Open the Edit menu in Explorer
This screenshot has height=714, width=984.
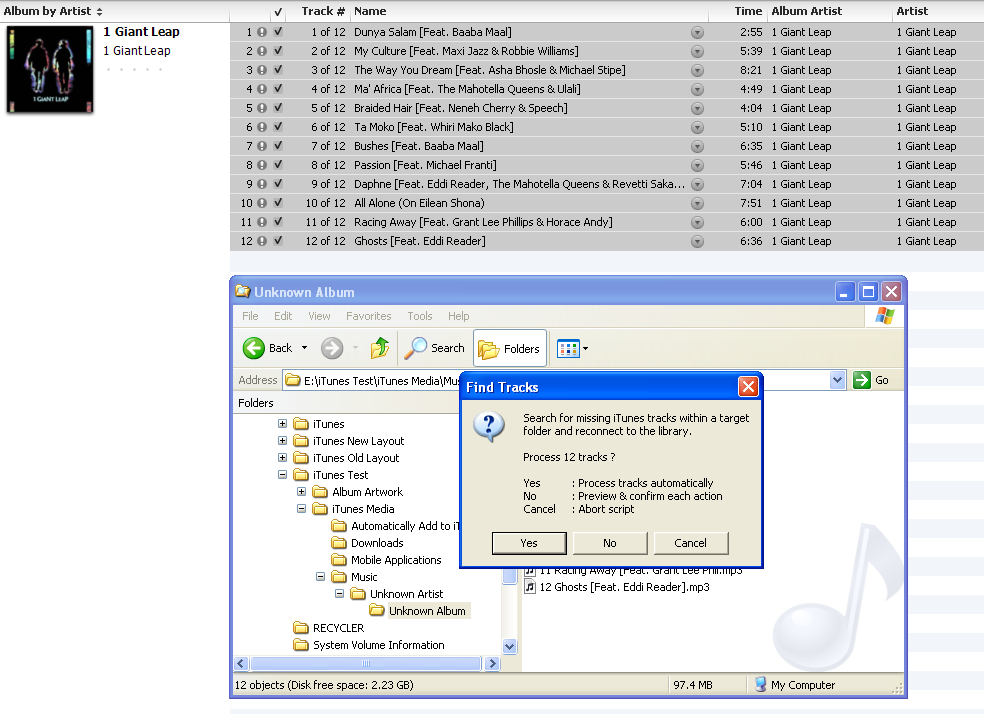pyautogui.click(x=283, y=316)
